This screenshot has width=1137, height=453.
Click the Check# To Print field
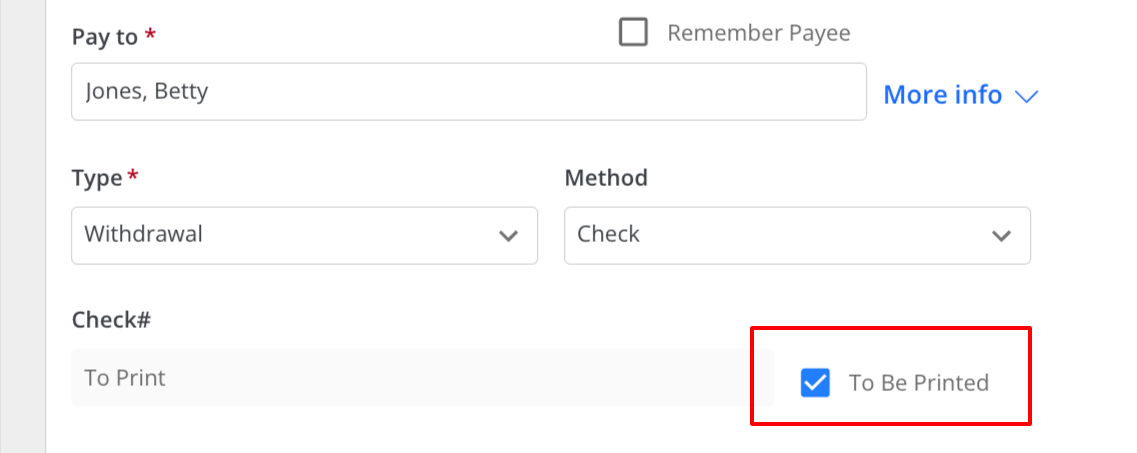[422, 378]
